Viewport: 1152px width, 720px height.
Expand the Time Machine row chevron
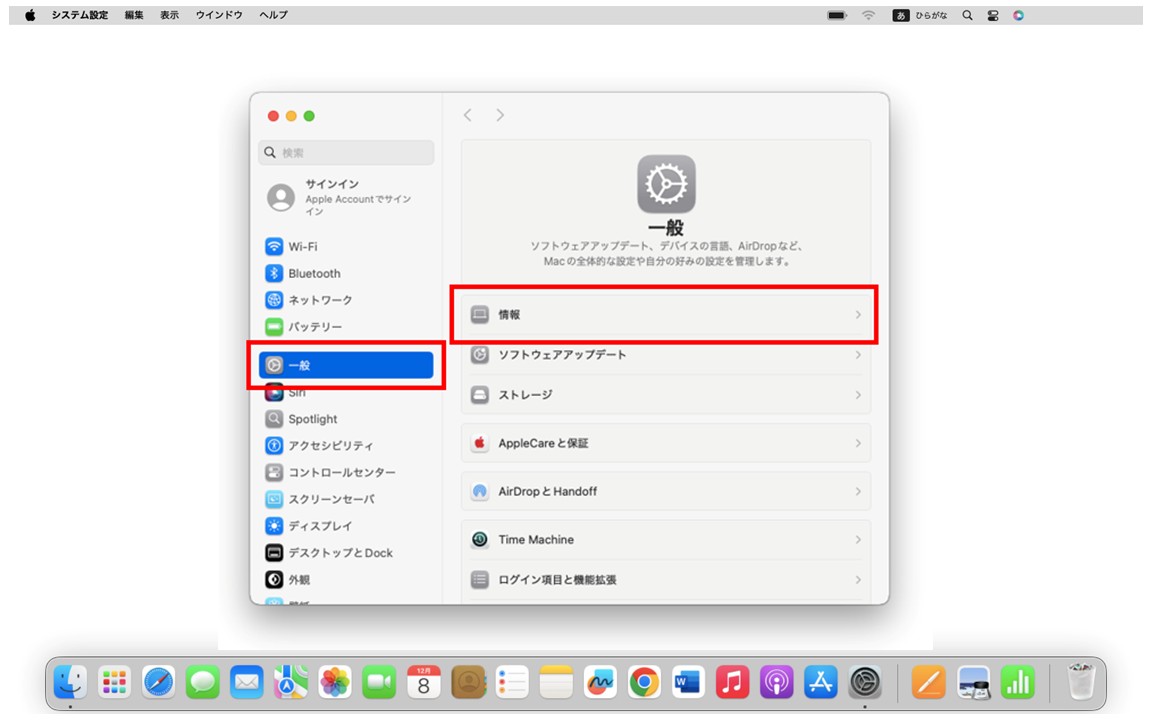pyautogui.click(x=858, y=539)
